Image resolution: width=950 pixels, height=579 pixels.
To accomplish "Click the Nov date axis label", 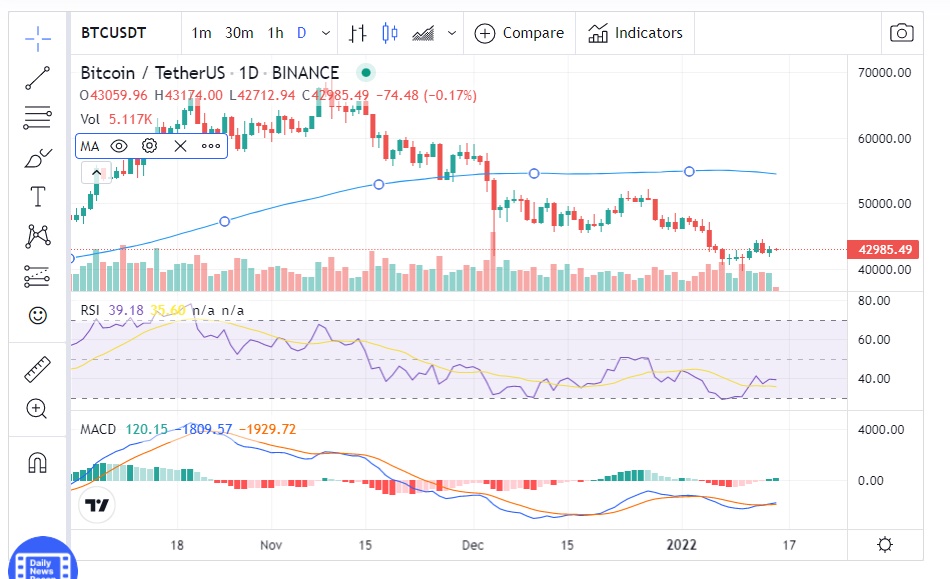I will tap(271, 544).
